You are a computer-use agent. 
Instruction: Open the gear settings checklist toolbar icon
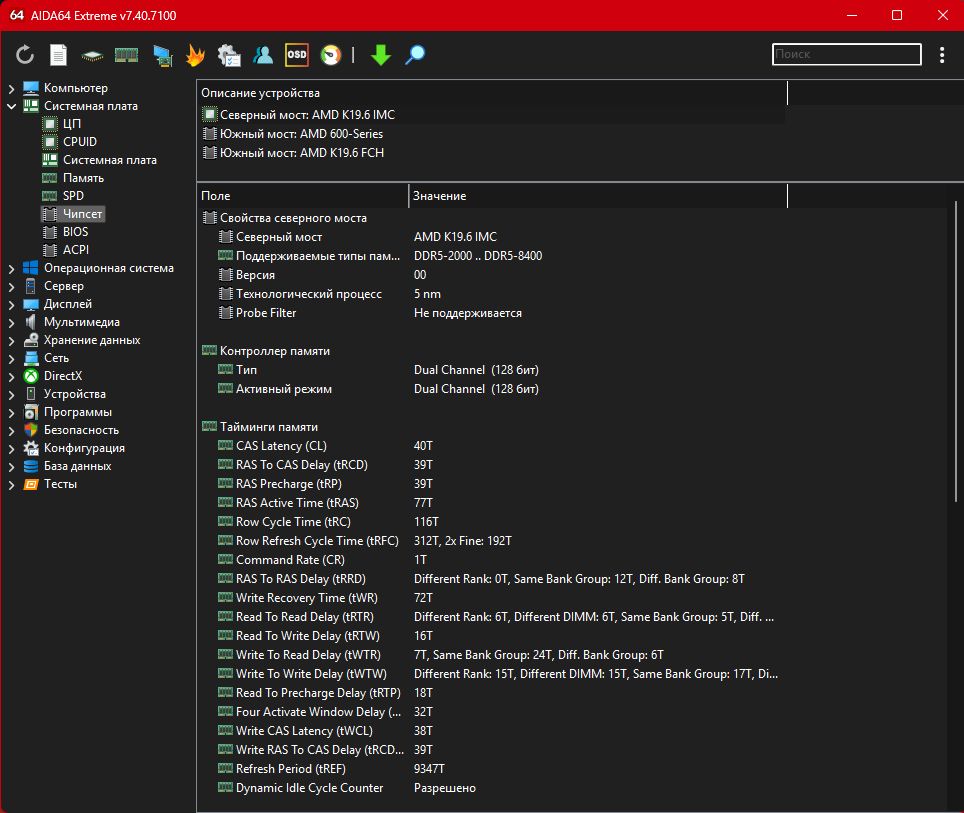pos(229,55)
